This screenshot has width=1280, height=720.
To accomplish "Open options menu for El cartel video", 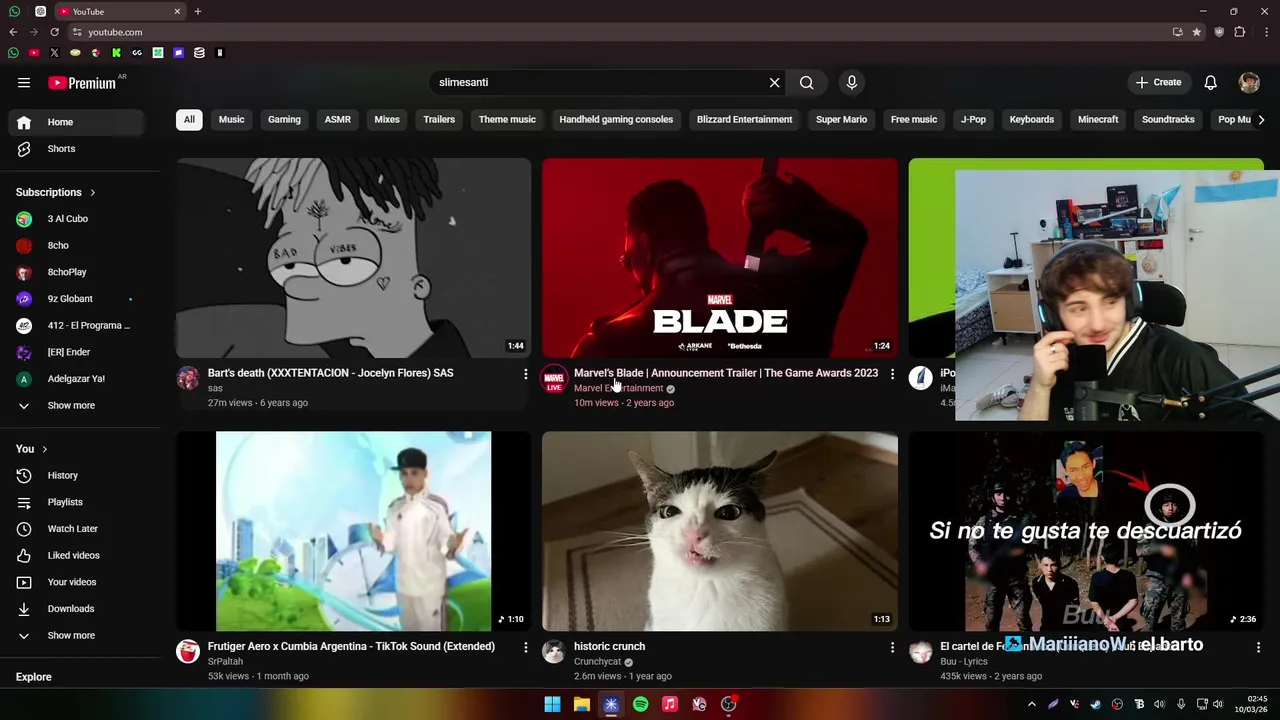I will click(x=1258, y=648).
